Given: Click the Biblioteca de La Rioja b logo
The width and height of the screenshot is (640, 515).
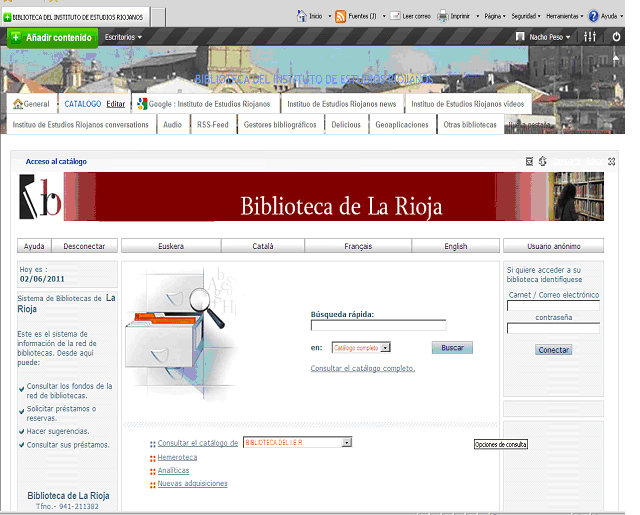Looking at the screenshot, I should [x=40, y=197].
